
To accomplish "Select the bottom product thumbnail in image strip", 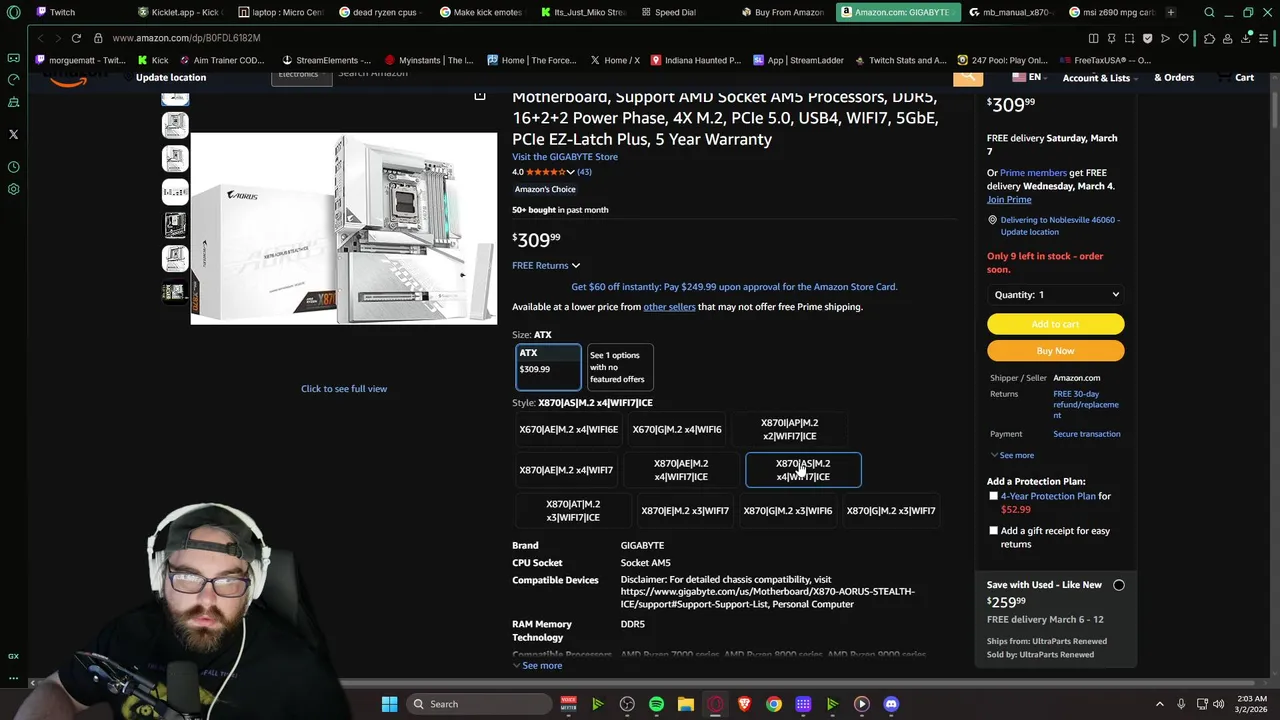I will click(x=175, y=292).
